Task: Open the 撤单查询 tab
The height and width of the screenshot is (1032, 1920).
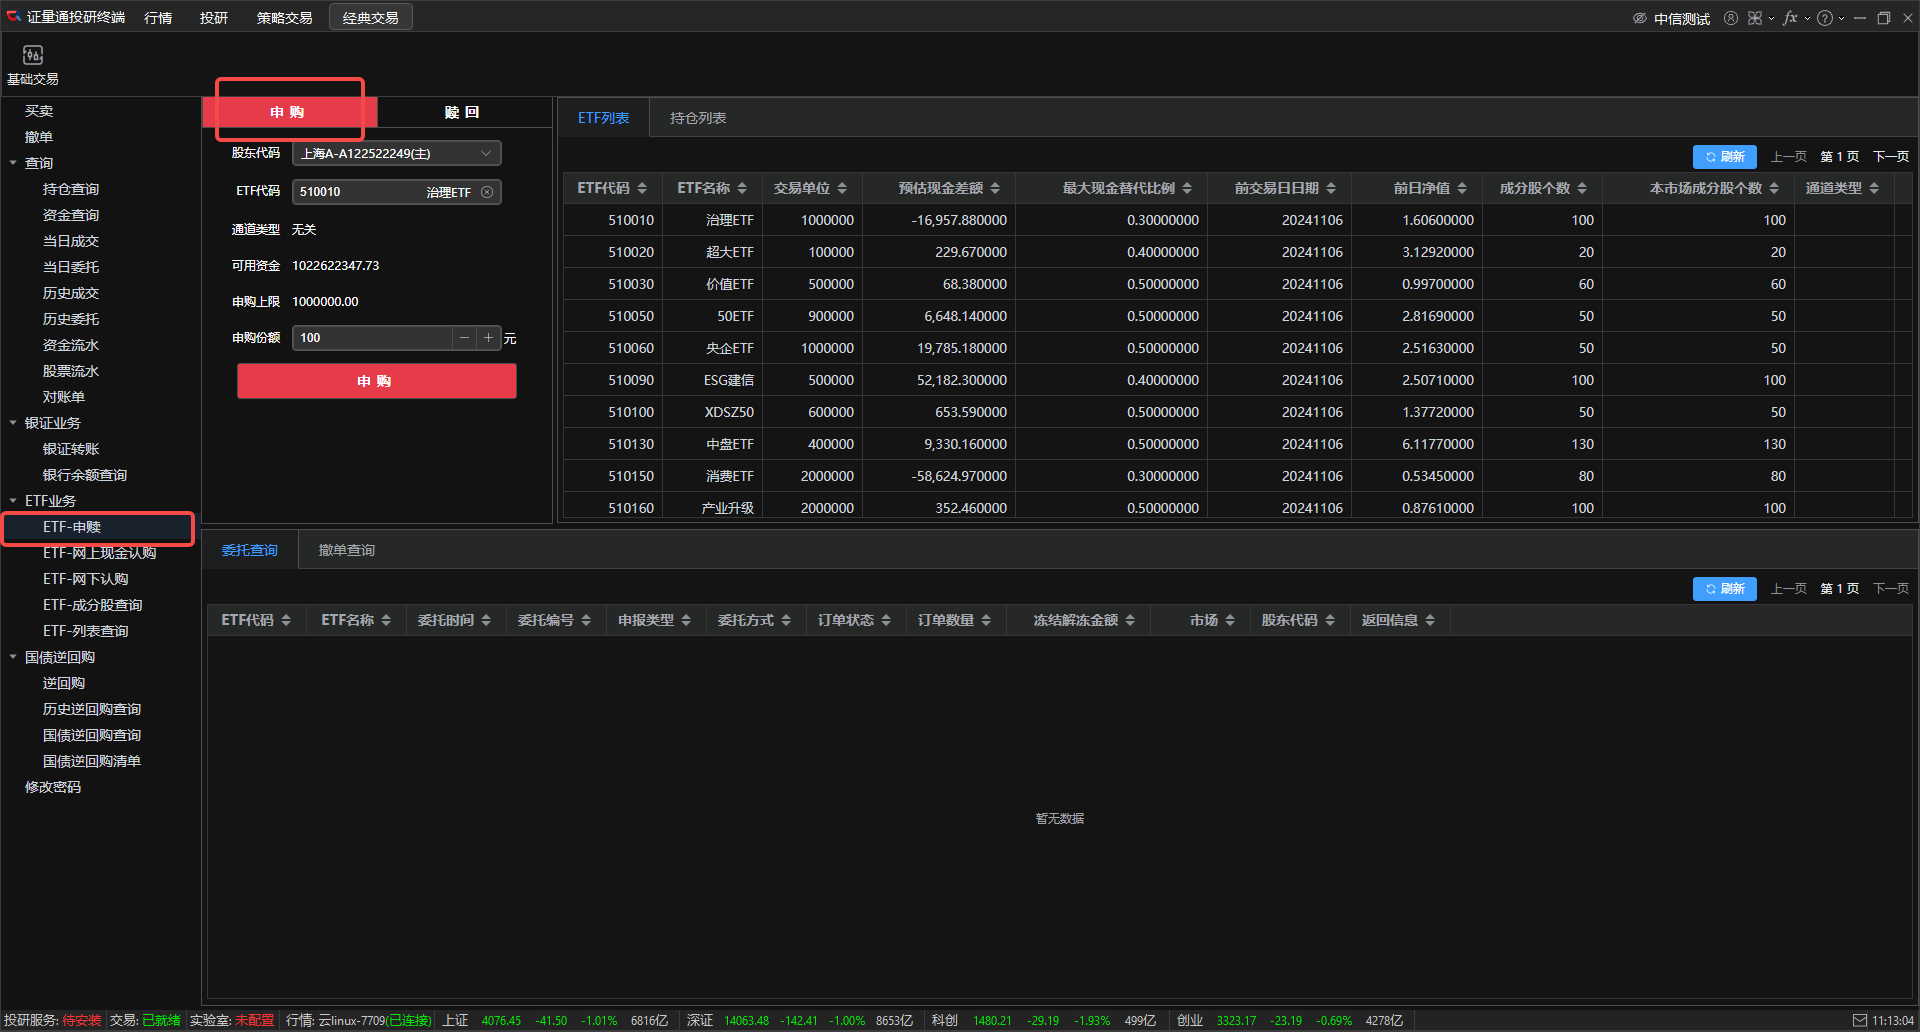Action: tap(346, 550)
